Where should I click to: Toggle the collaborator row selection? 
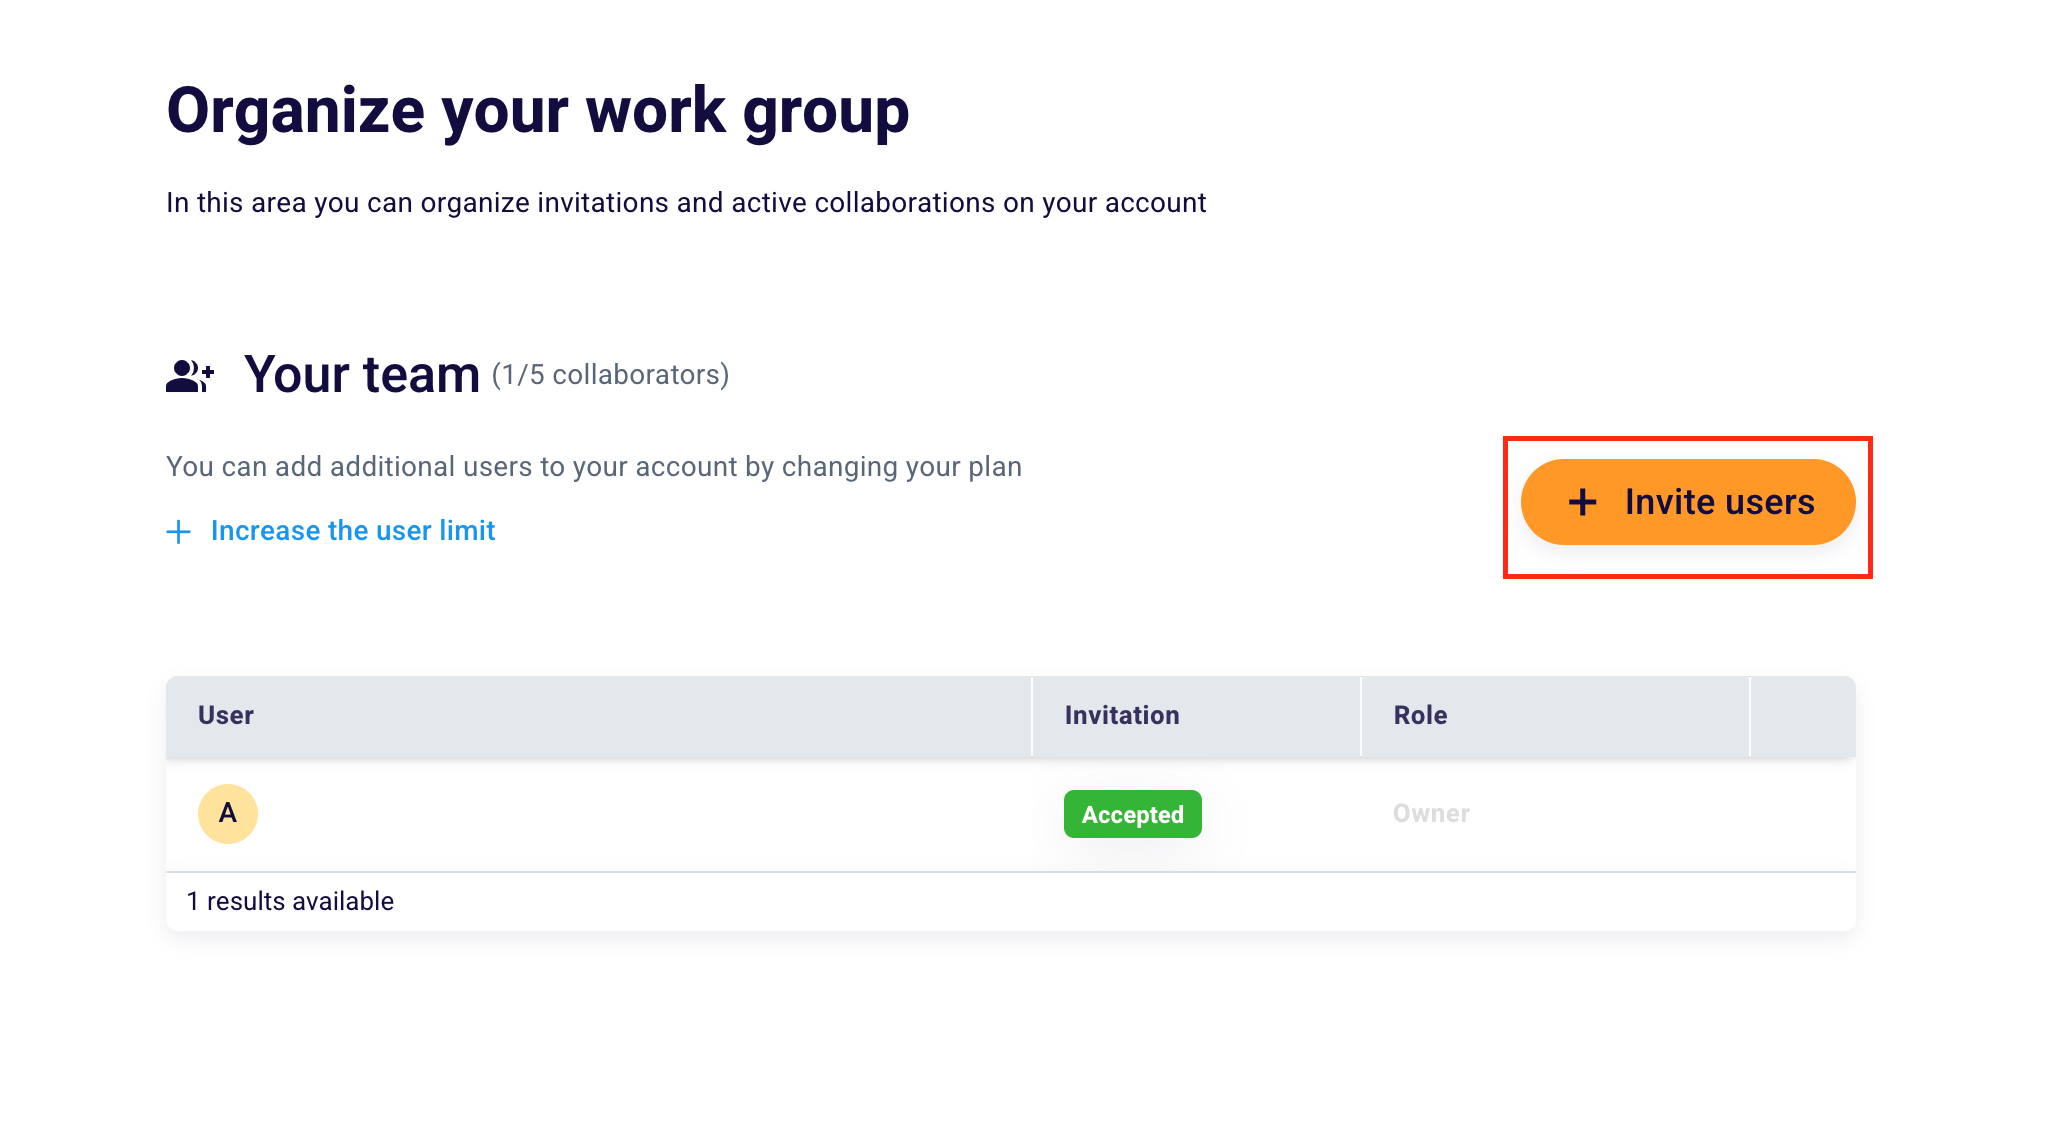click(600, 814)
